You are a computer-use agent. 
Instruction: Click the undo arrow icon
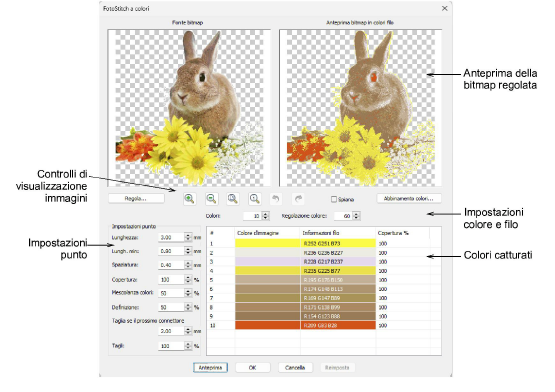coord(276,199)
